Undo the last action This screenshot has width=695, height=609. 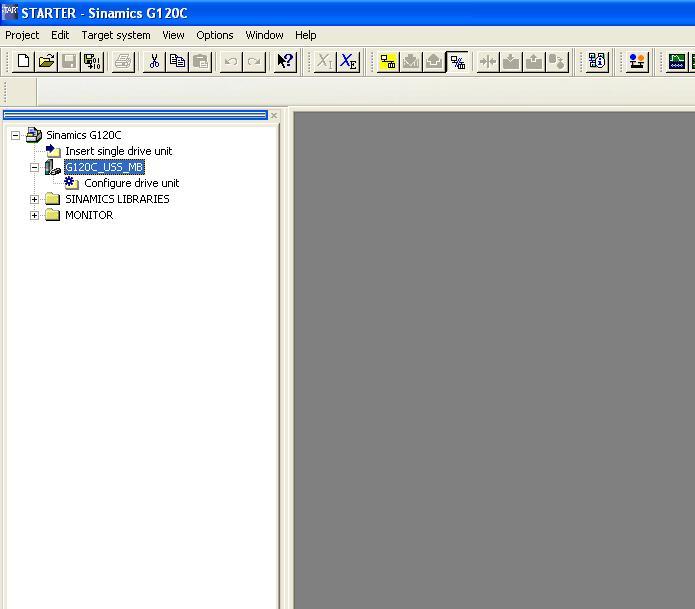[231, 61]
